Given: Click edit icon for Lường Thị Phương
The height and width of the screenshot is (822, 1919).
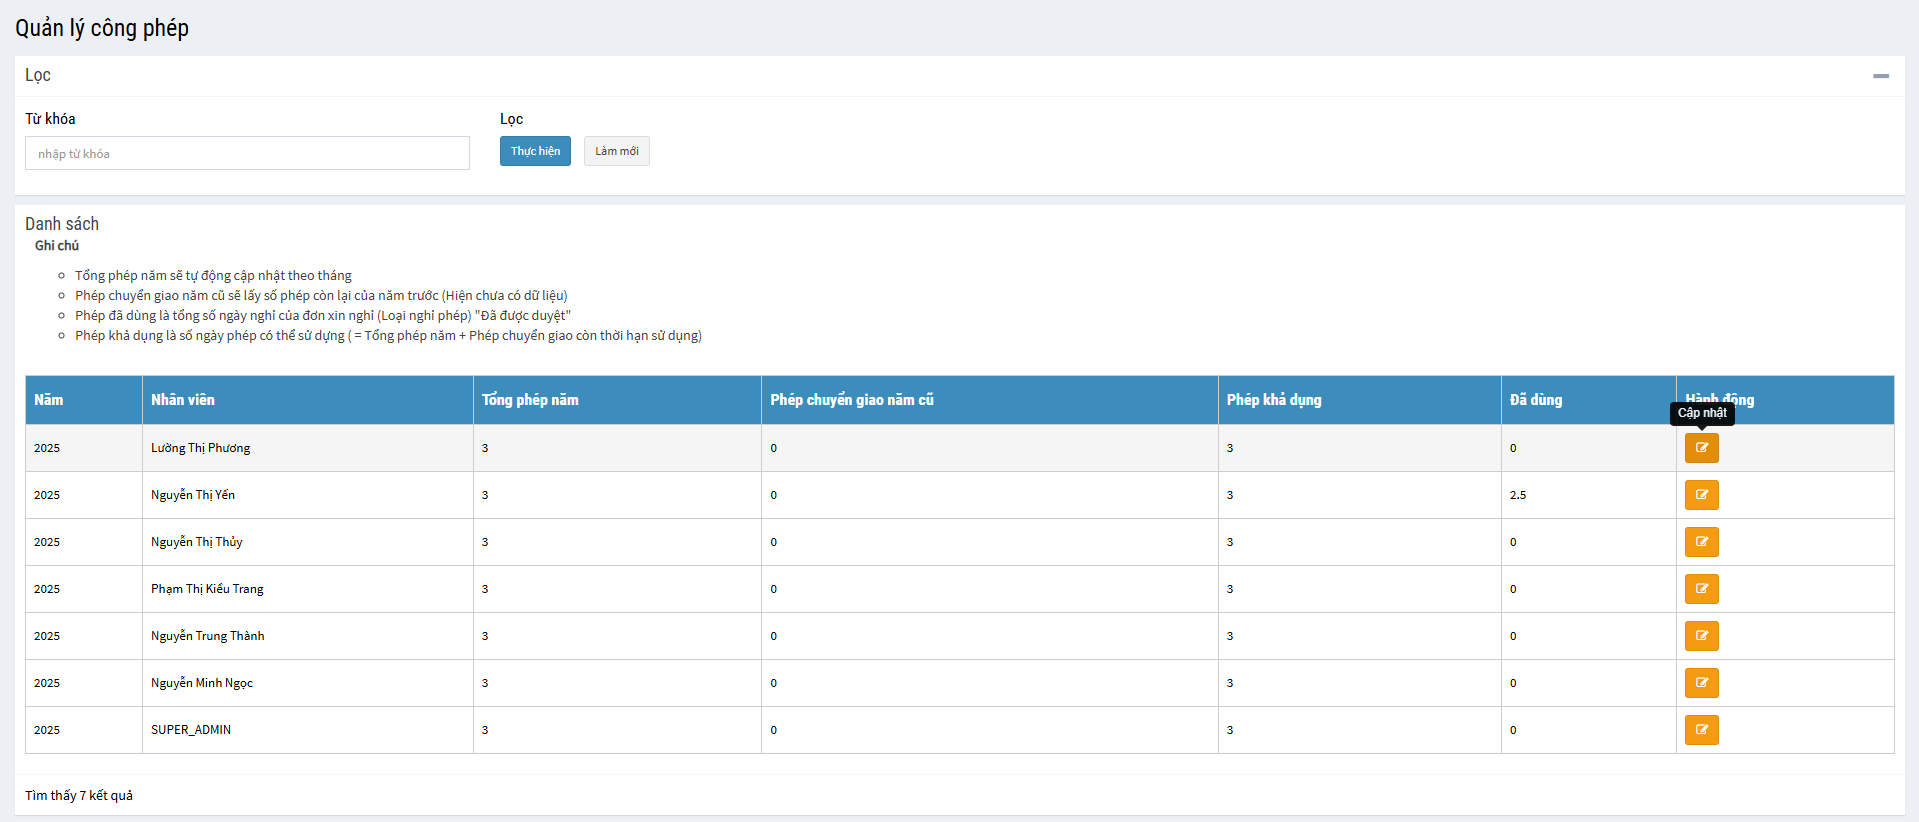Looking at the screenshot, I should [x=1701, y=448].
